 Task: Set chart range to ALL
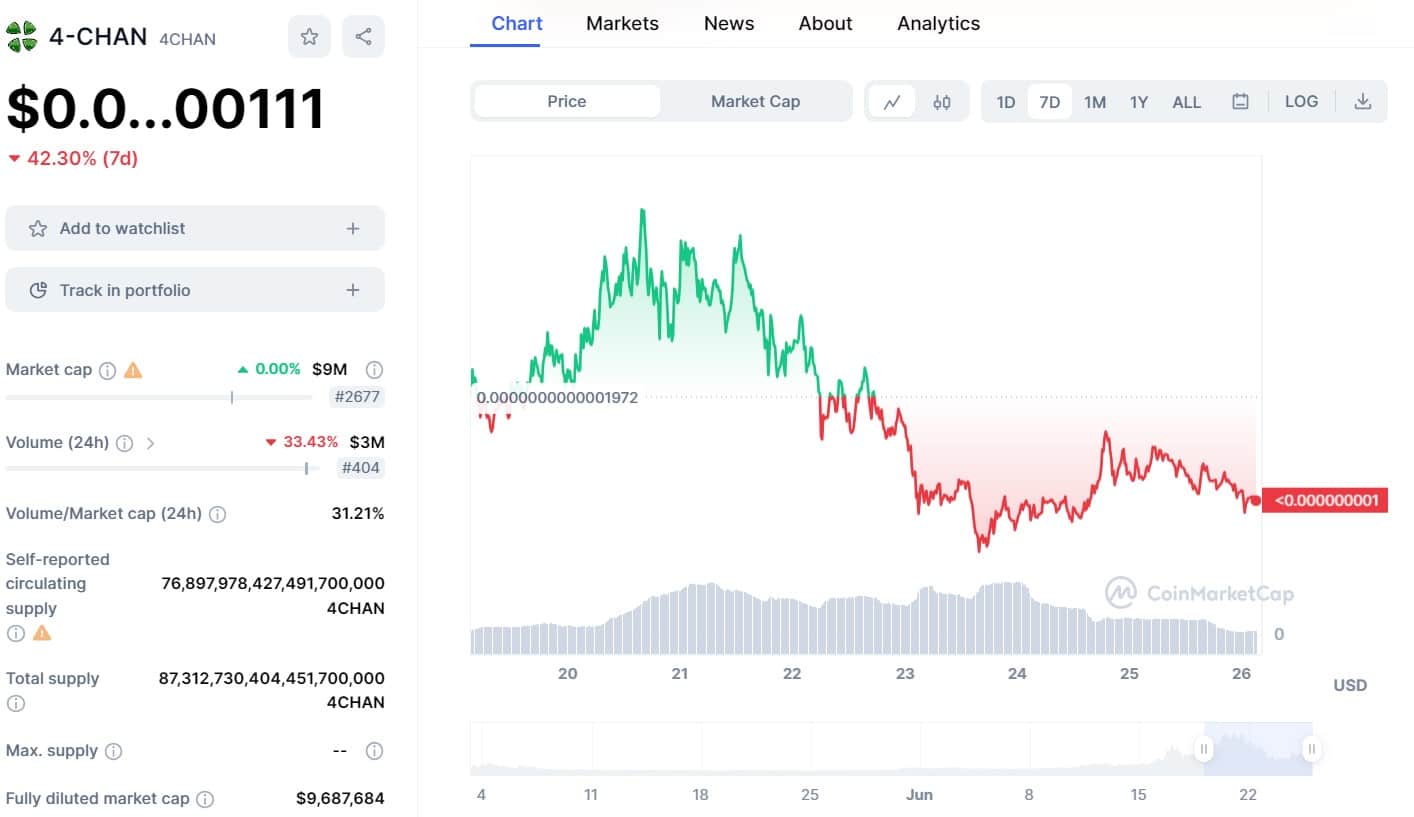click(x=1187, y=101)
